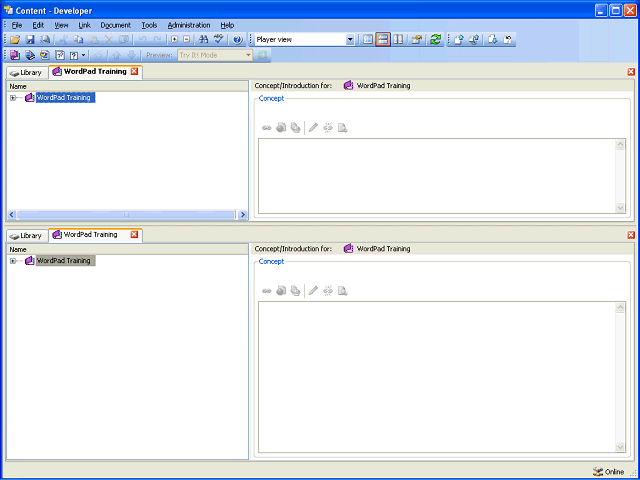This screenshot has width=640, height=480.
Task: Click the Print preview icon next to Save
Action: coord(45,40)
